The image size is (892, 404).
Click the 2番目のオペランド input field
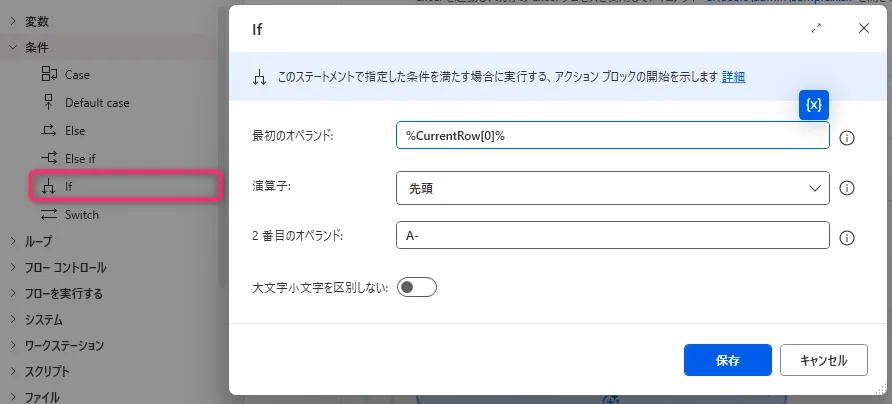[612, 236]
